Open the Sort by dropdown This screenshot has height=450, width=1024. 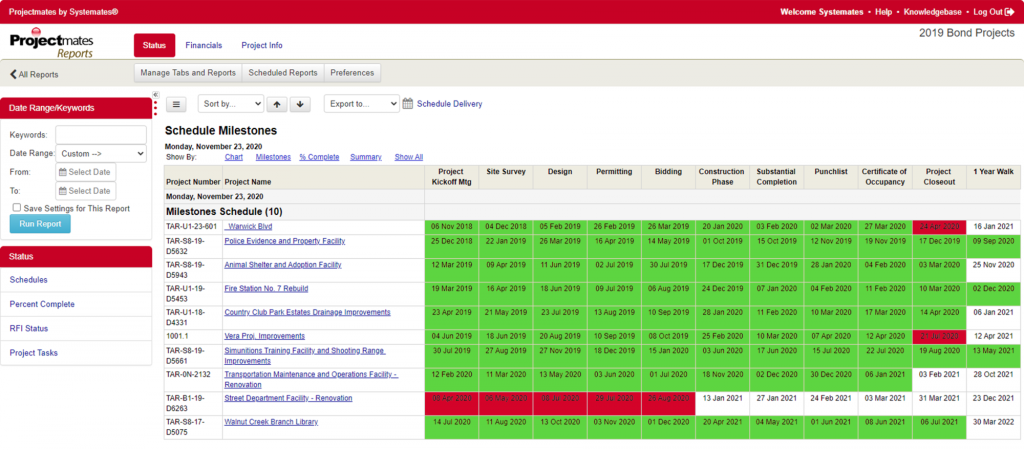tap(231, 104)
